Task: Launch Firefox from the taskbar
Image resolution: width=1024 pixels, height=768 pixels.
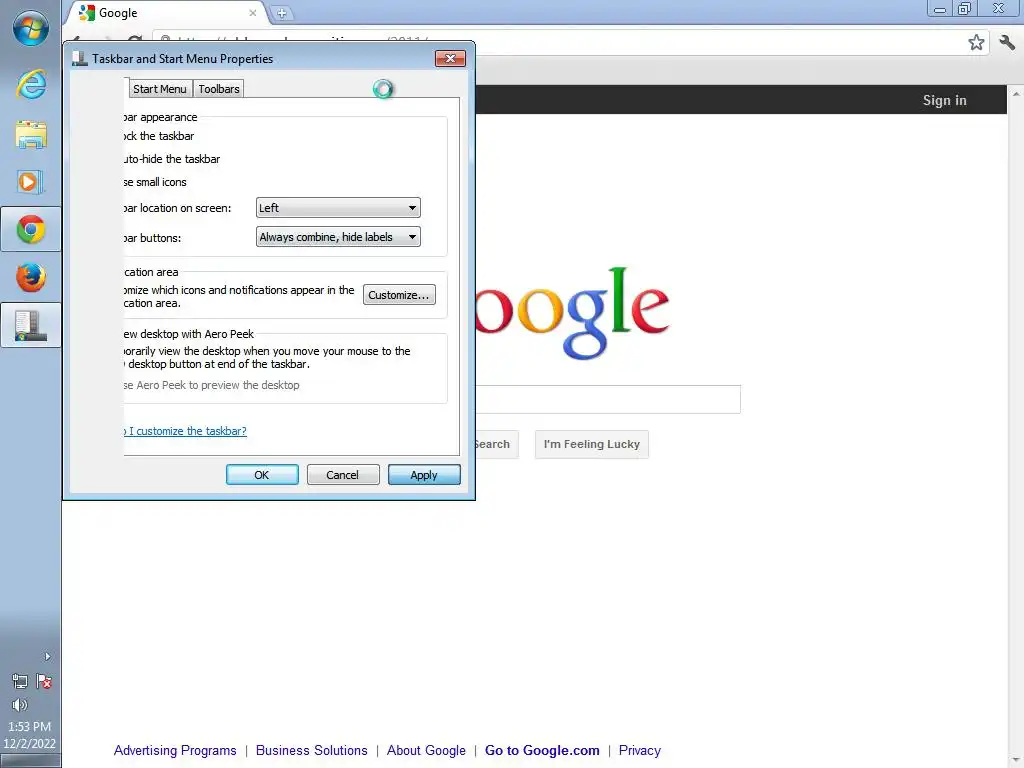Action: (x=31, y=278)
